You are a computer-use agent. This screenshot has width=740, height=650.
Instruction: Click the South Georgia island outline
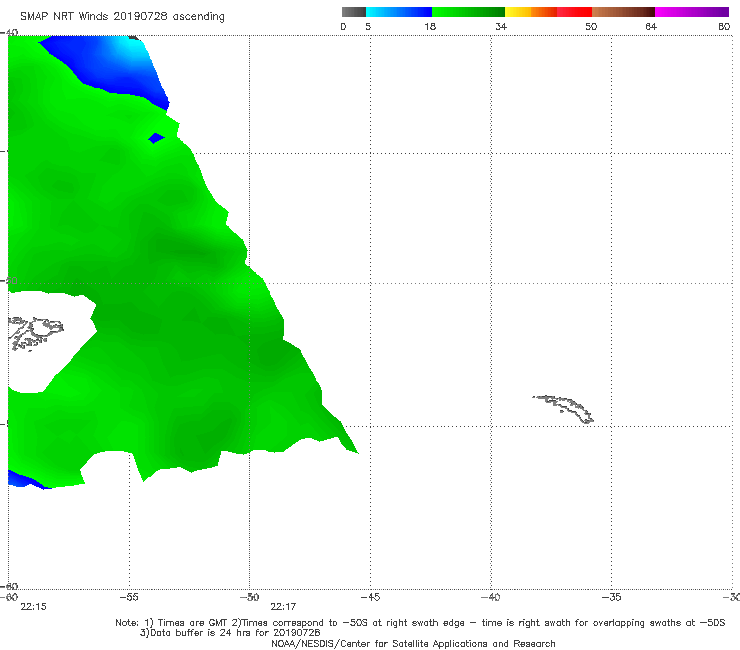point(564,409)
